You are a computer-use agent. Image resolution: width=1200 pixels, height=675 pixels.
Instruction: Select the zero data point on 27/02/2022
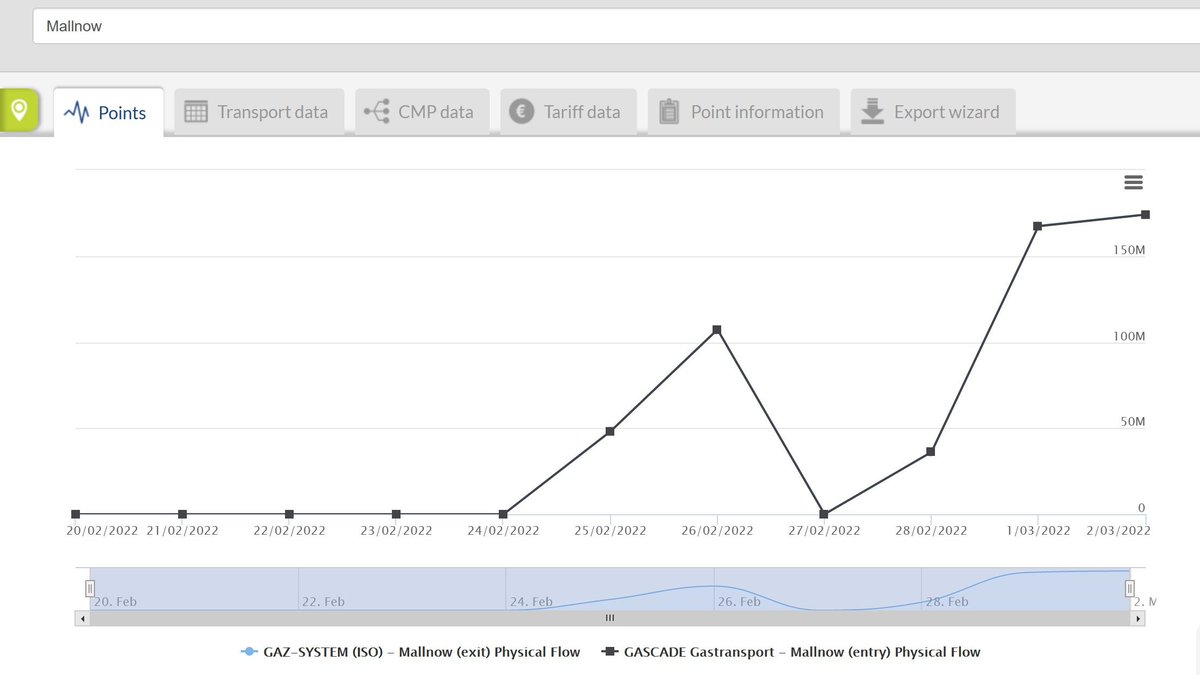click(x=824, y=514)
